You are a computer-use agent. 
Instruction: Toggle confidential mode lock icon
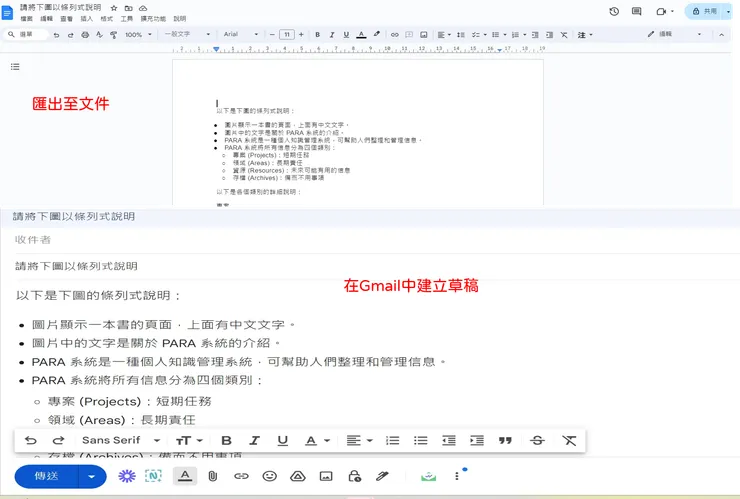click(x=354, y=476)
